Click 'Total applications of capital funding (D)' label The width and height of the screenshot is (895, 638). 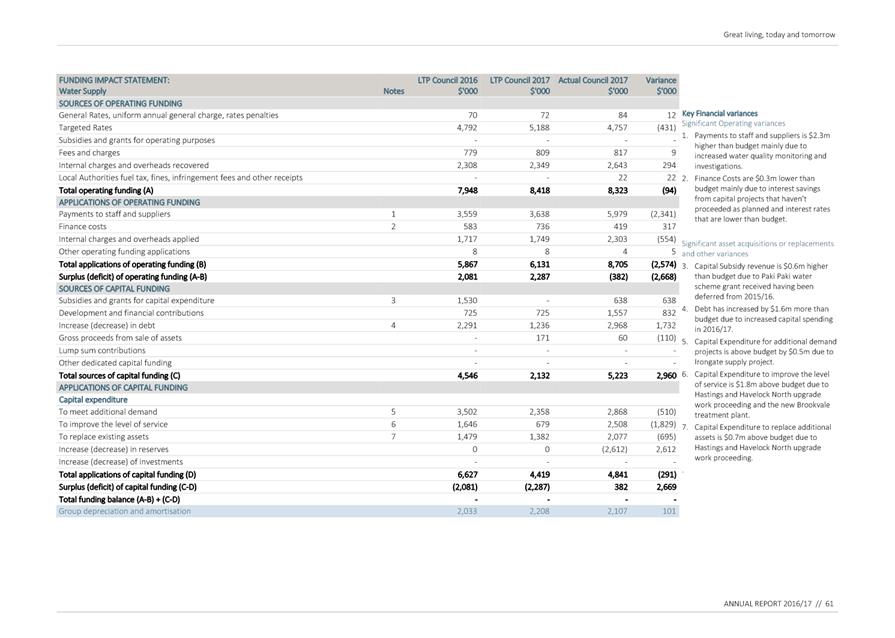coord(127,475)
